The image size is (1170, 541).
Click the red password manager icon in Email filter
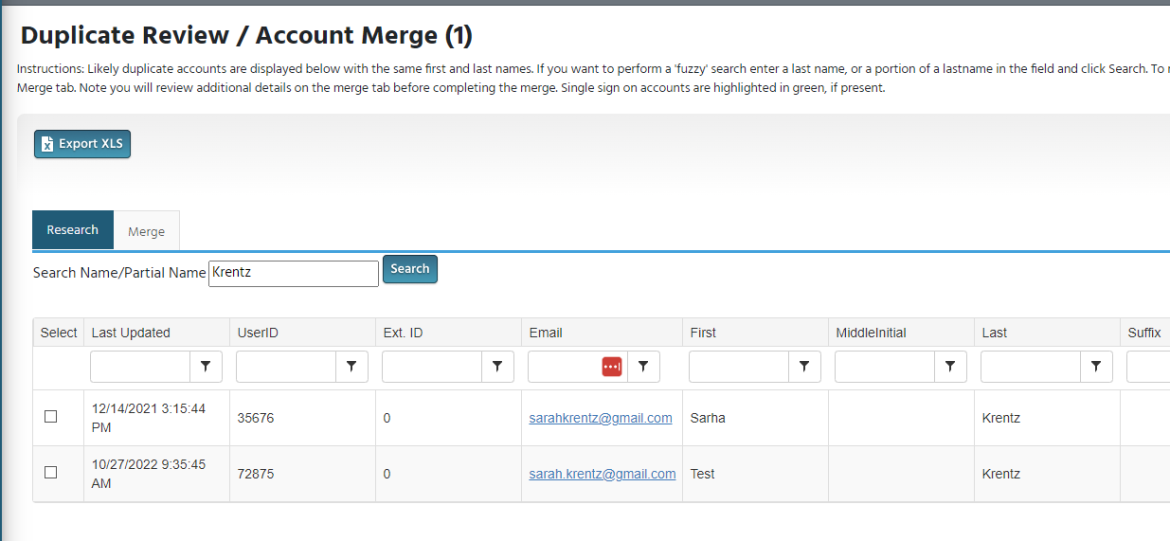click(x=612, y=367)
